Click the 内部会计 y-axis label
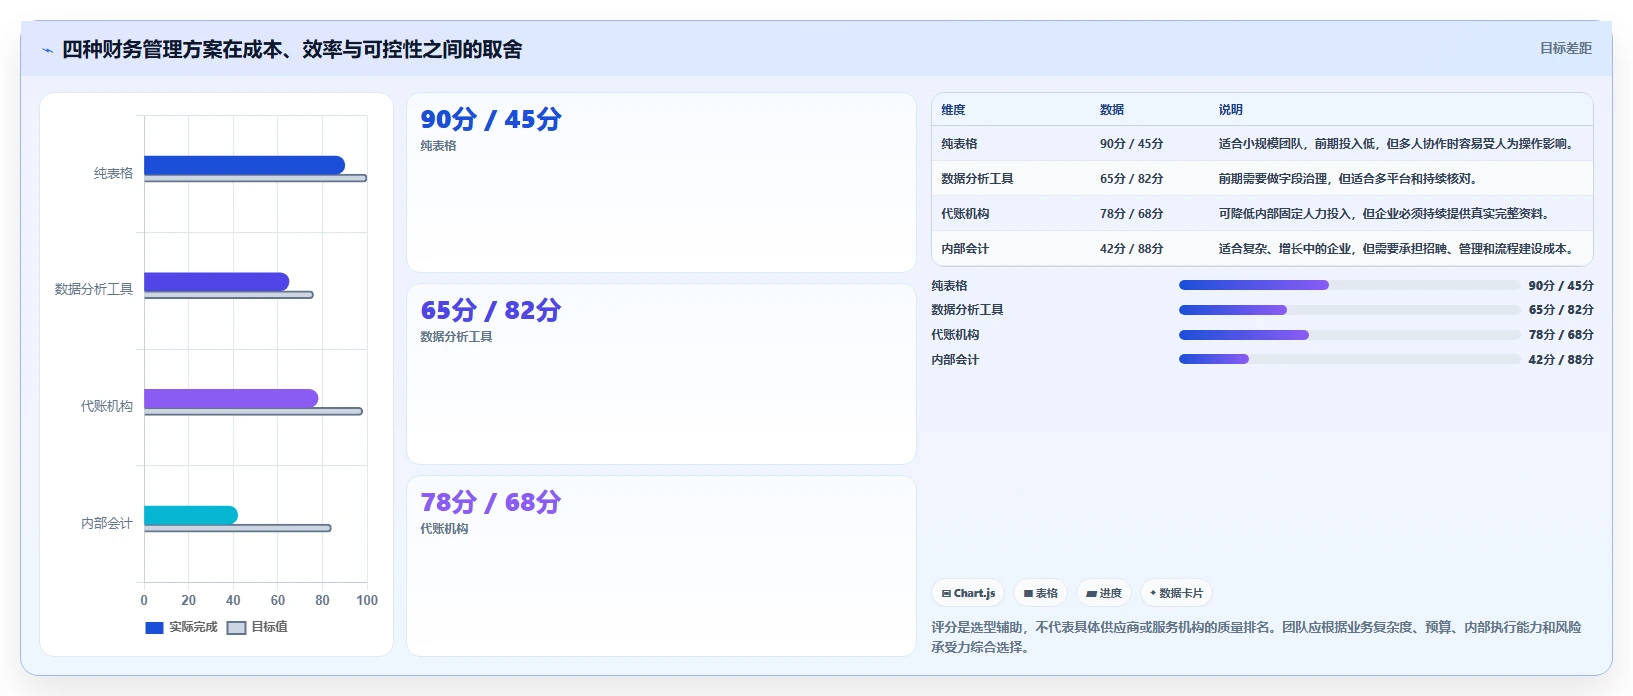 point(107,523)
